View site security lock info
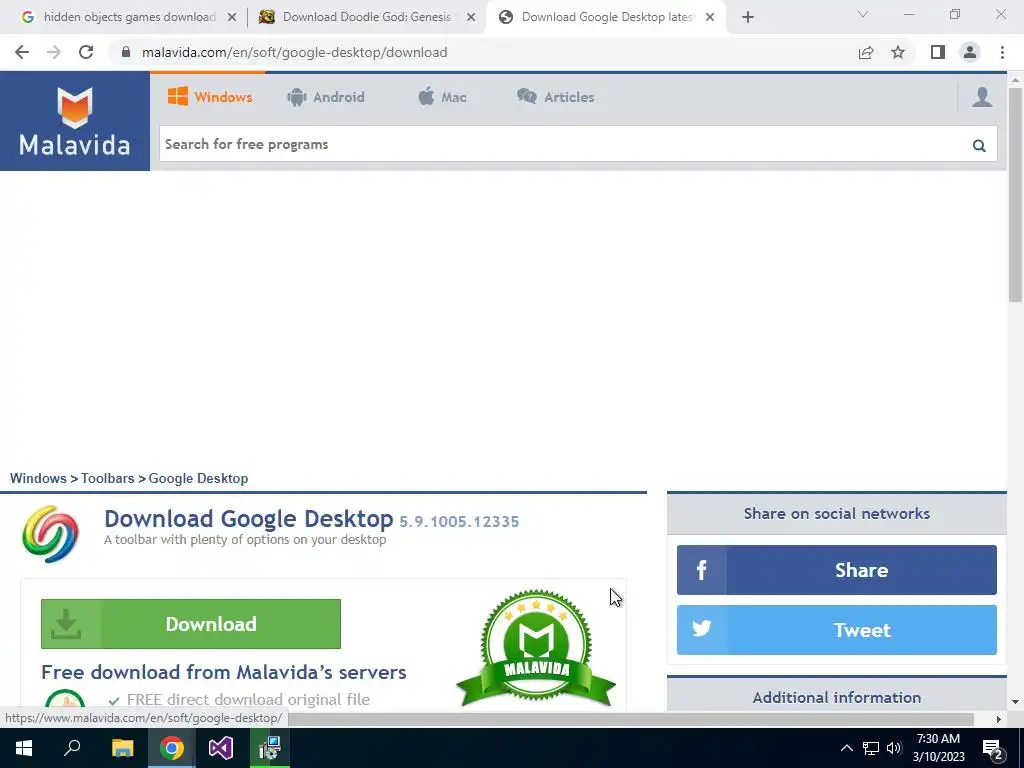 coord(126,52)
